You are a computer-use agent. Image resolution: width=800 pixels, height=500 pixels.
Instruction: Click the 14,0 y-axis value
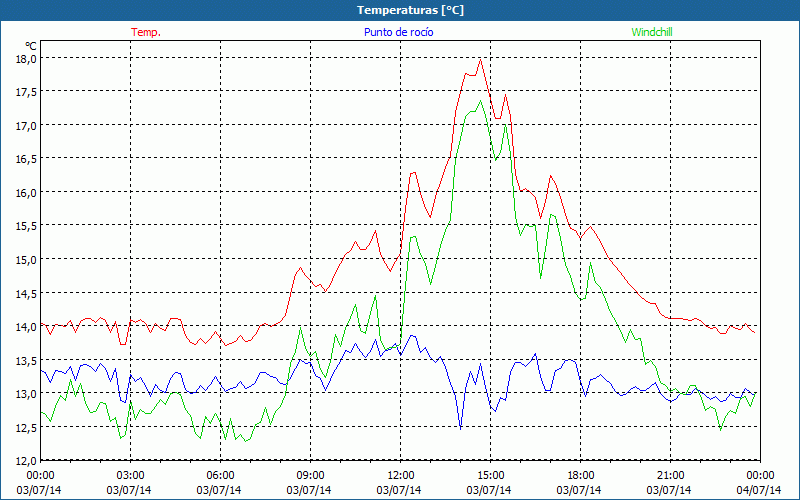click(x=27, y=327)
